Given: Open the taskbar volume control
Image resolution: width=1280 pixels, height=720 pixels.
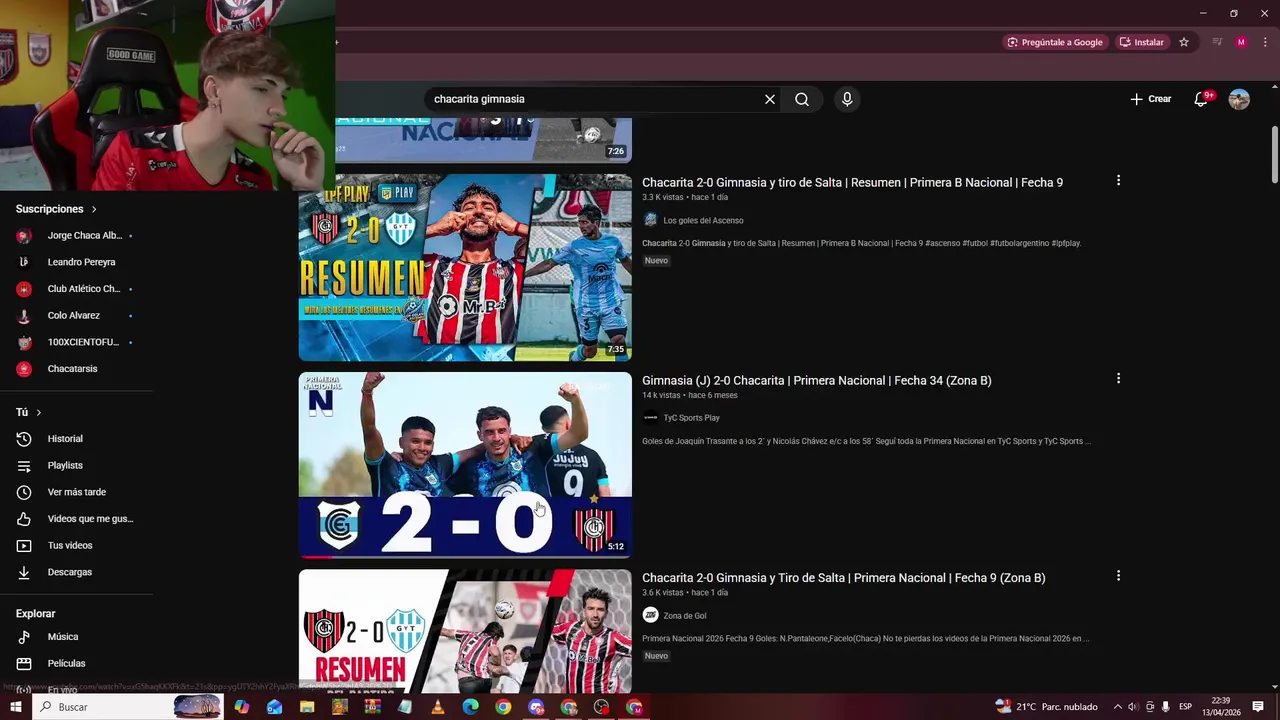Looking at the screenshot, I should (x=1133, y=707).
